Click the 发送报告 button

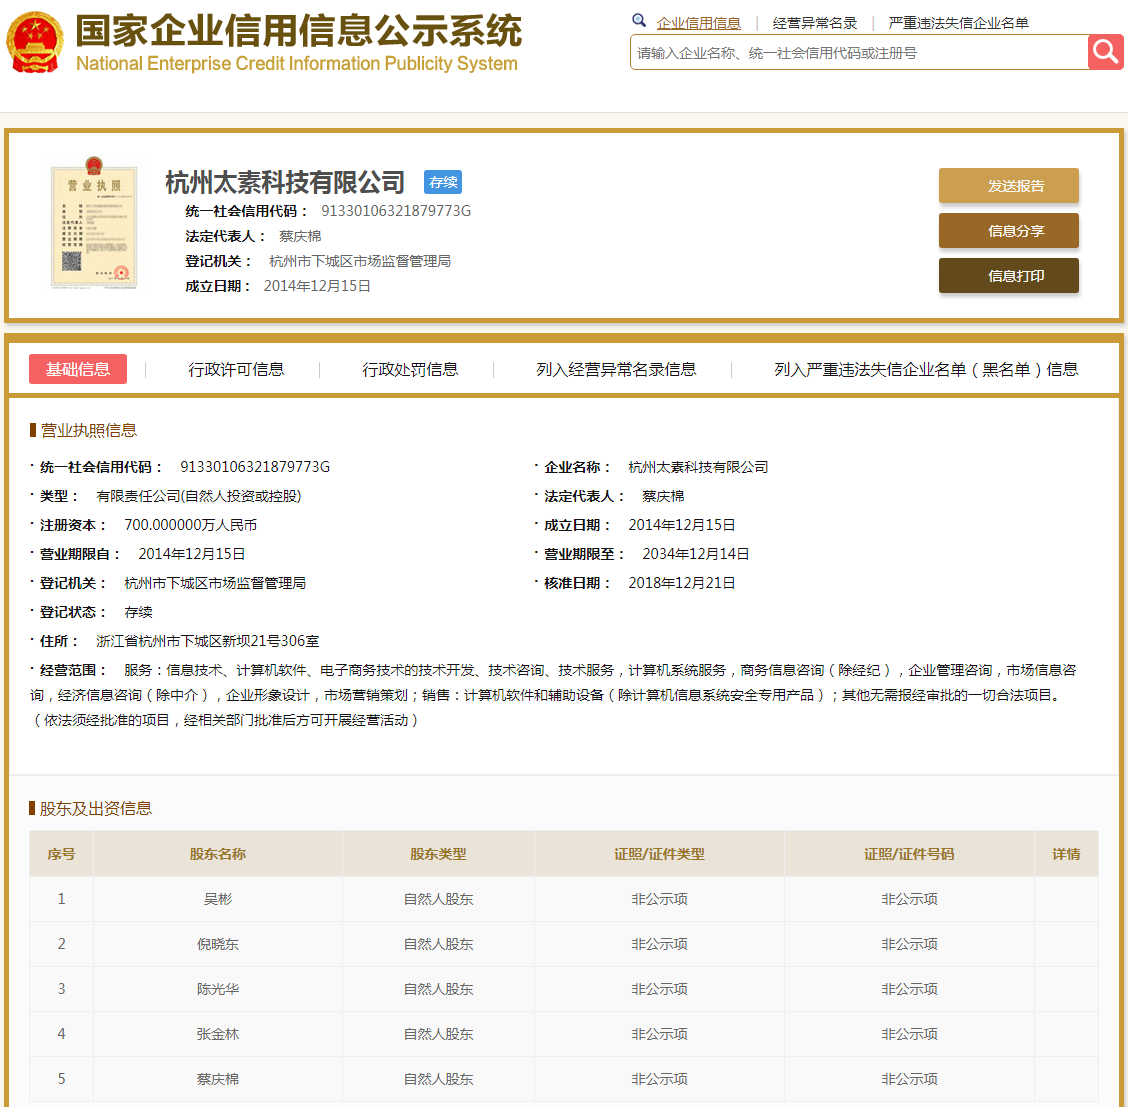tap(1008, 185)
